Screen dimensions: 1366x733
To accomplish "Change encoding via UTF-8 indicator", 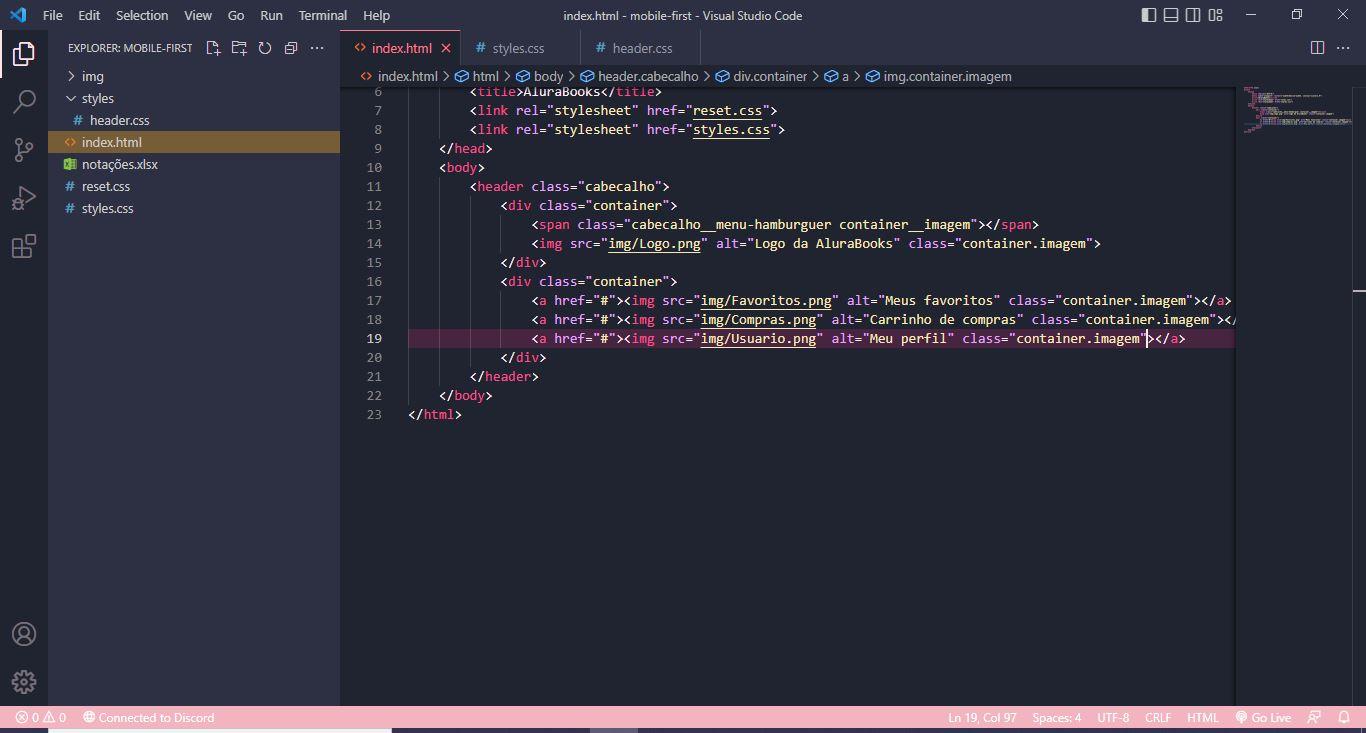I will tap(1113, 718).
